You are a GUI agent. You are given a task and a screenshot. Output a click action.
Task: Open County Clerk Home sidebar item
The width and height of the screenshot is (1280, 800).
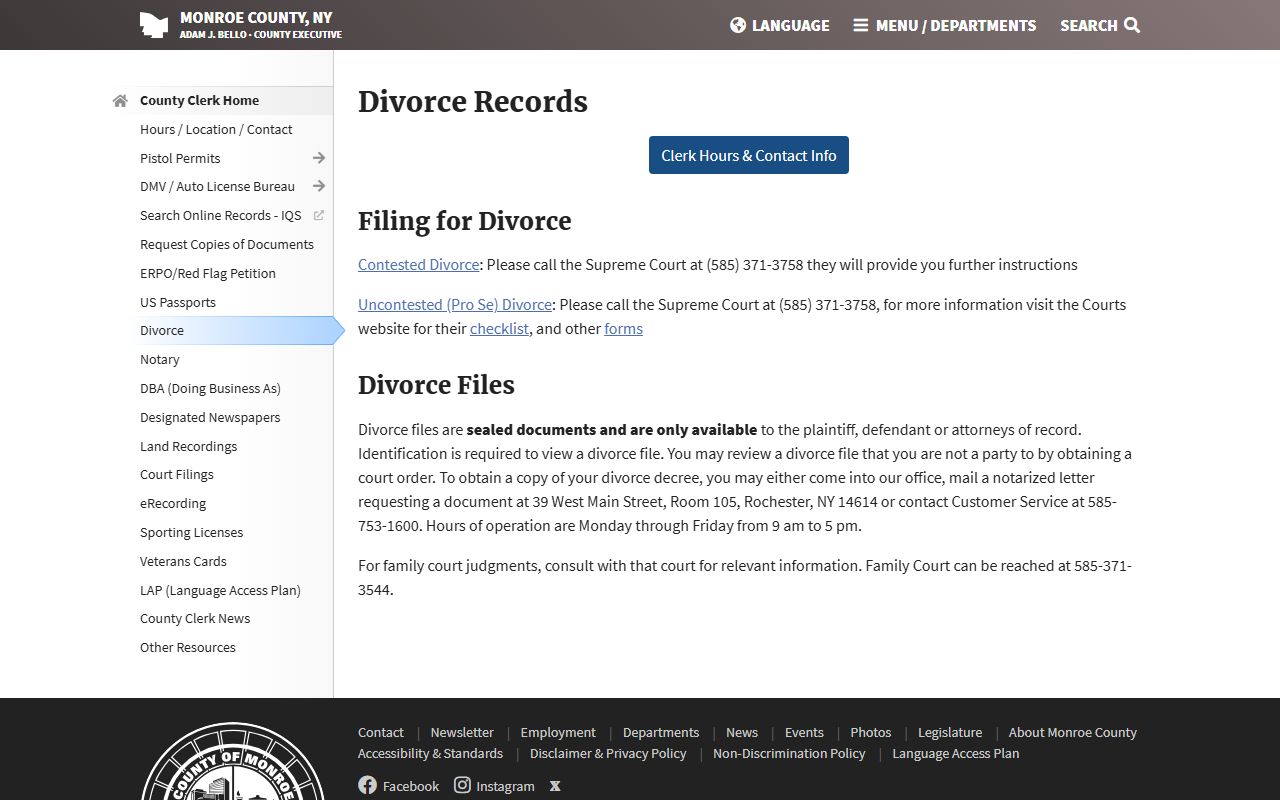pos(199,100)
